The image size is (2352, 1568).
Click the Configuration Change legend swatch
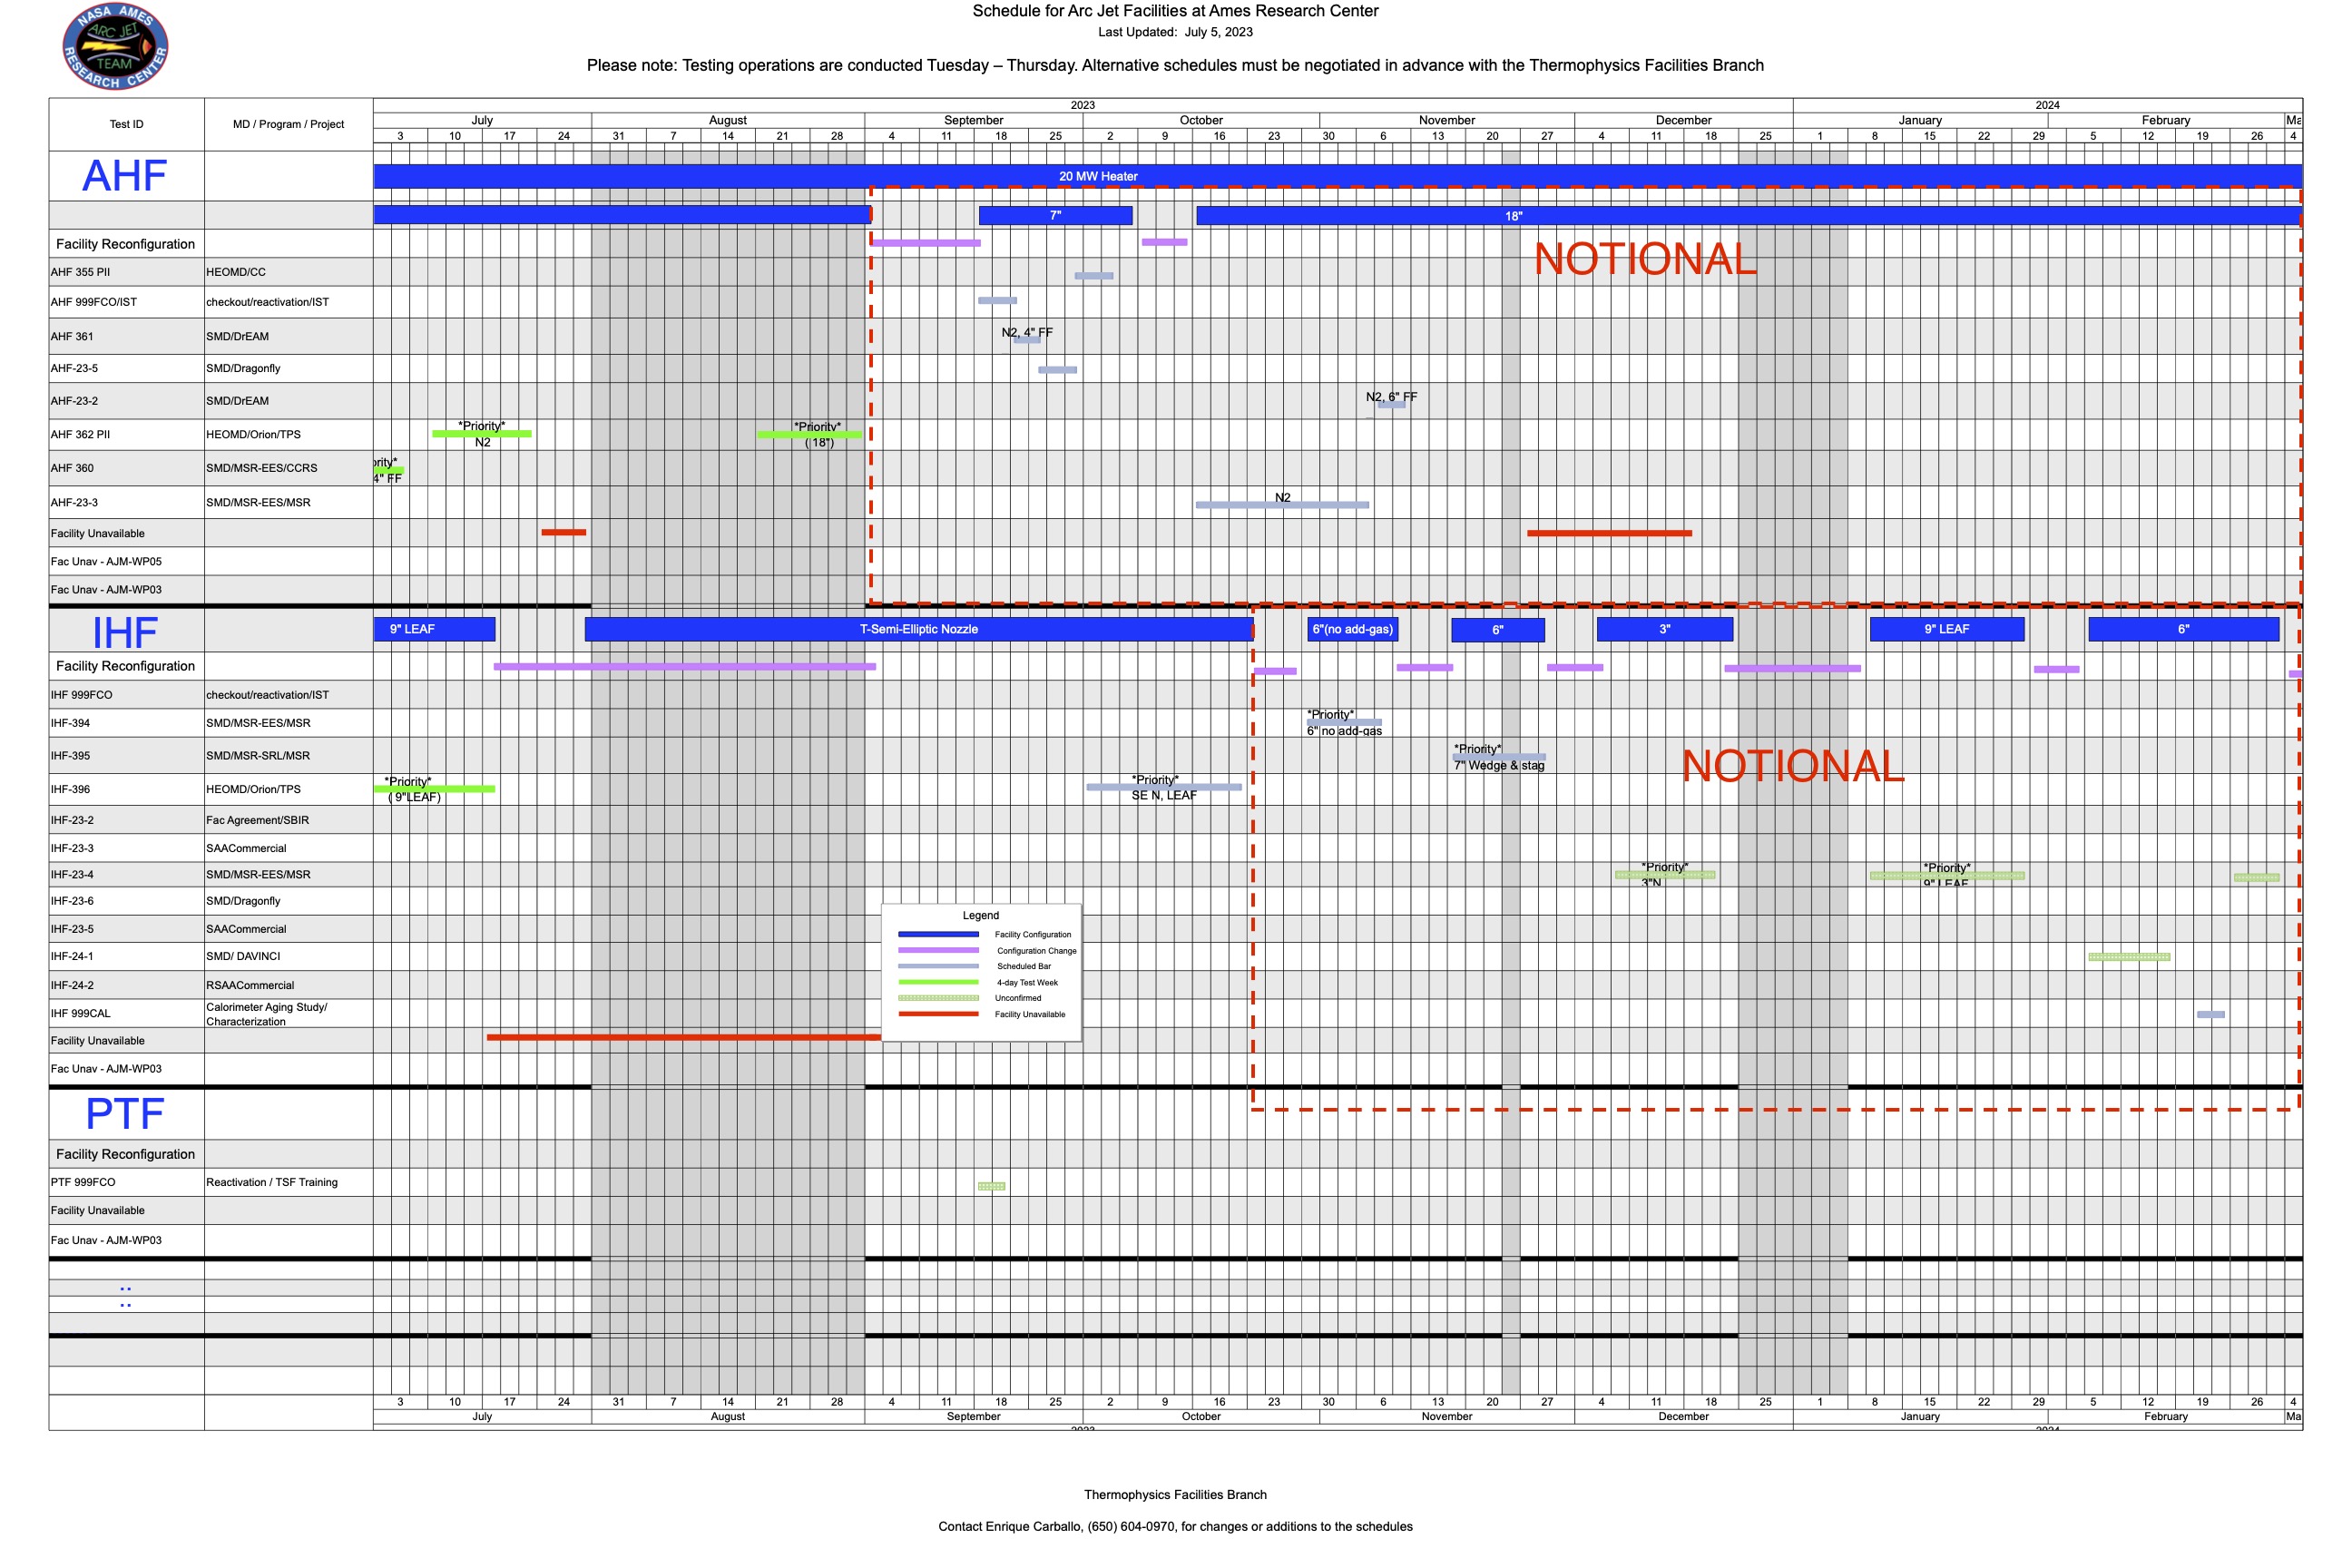938,950
